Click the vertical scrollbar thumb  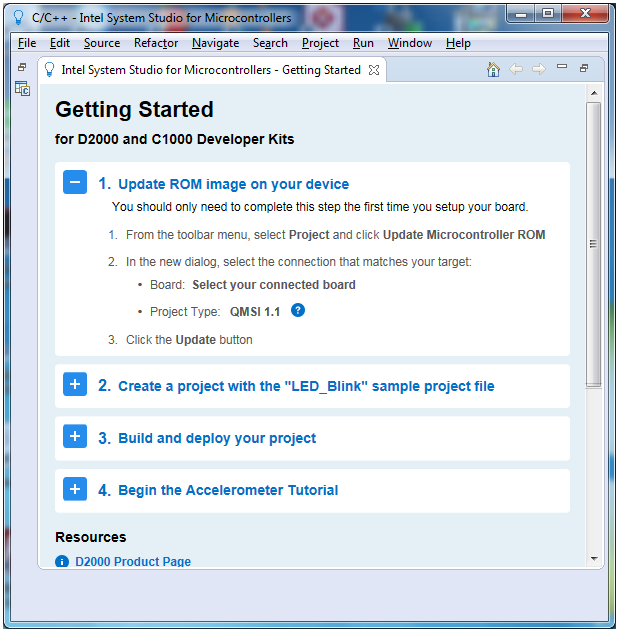click(x=593, y=244)
